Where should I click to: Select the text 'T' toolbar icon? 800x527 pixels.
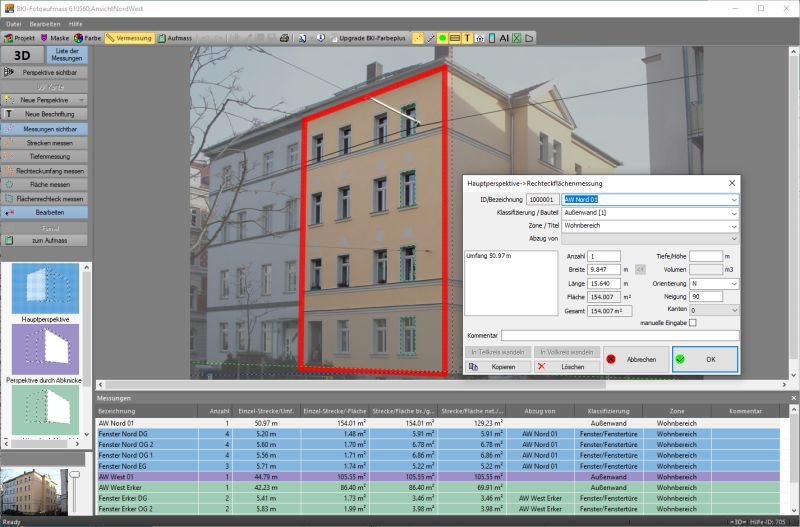467,37
